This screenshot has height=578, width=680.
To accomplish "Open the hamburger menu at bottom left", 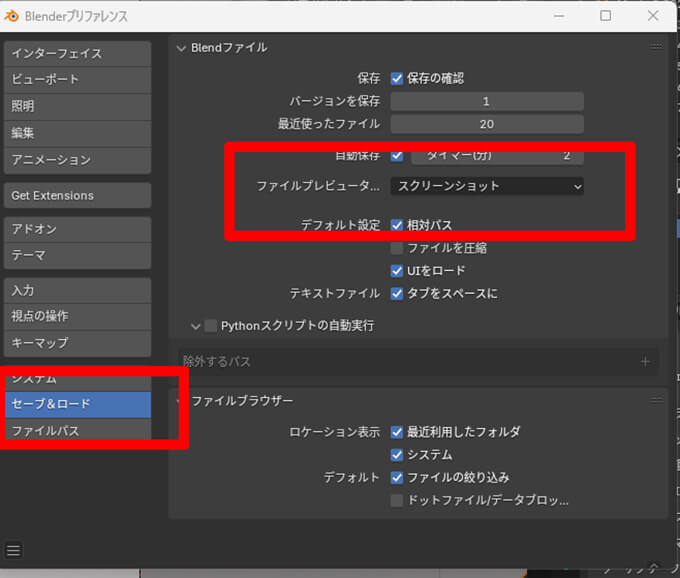I will click(x=13, y=550).
